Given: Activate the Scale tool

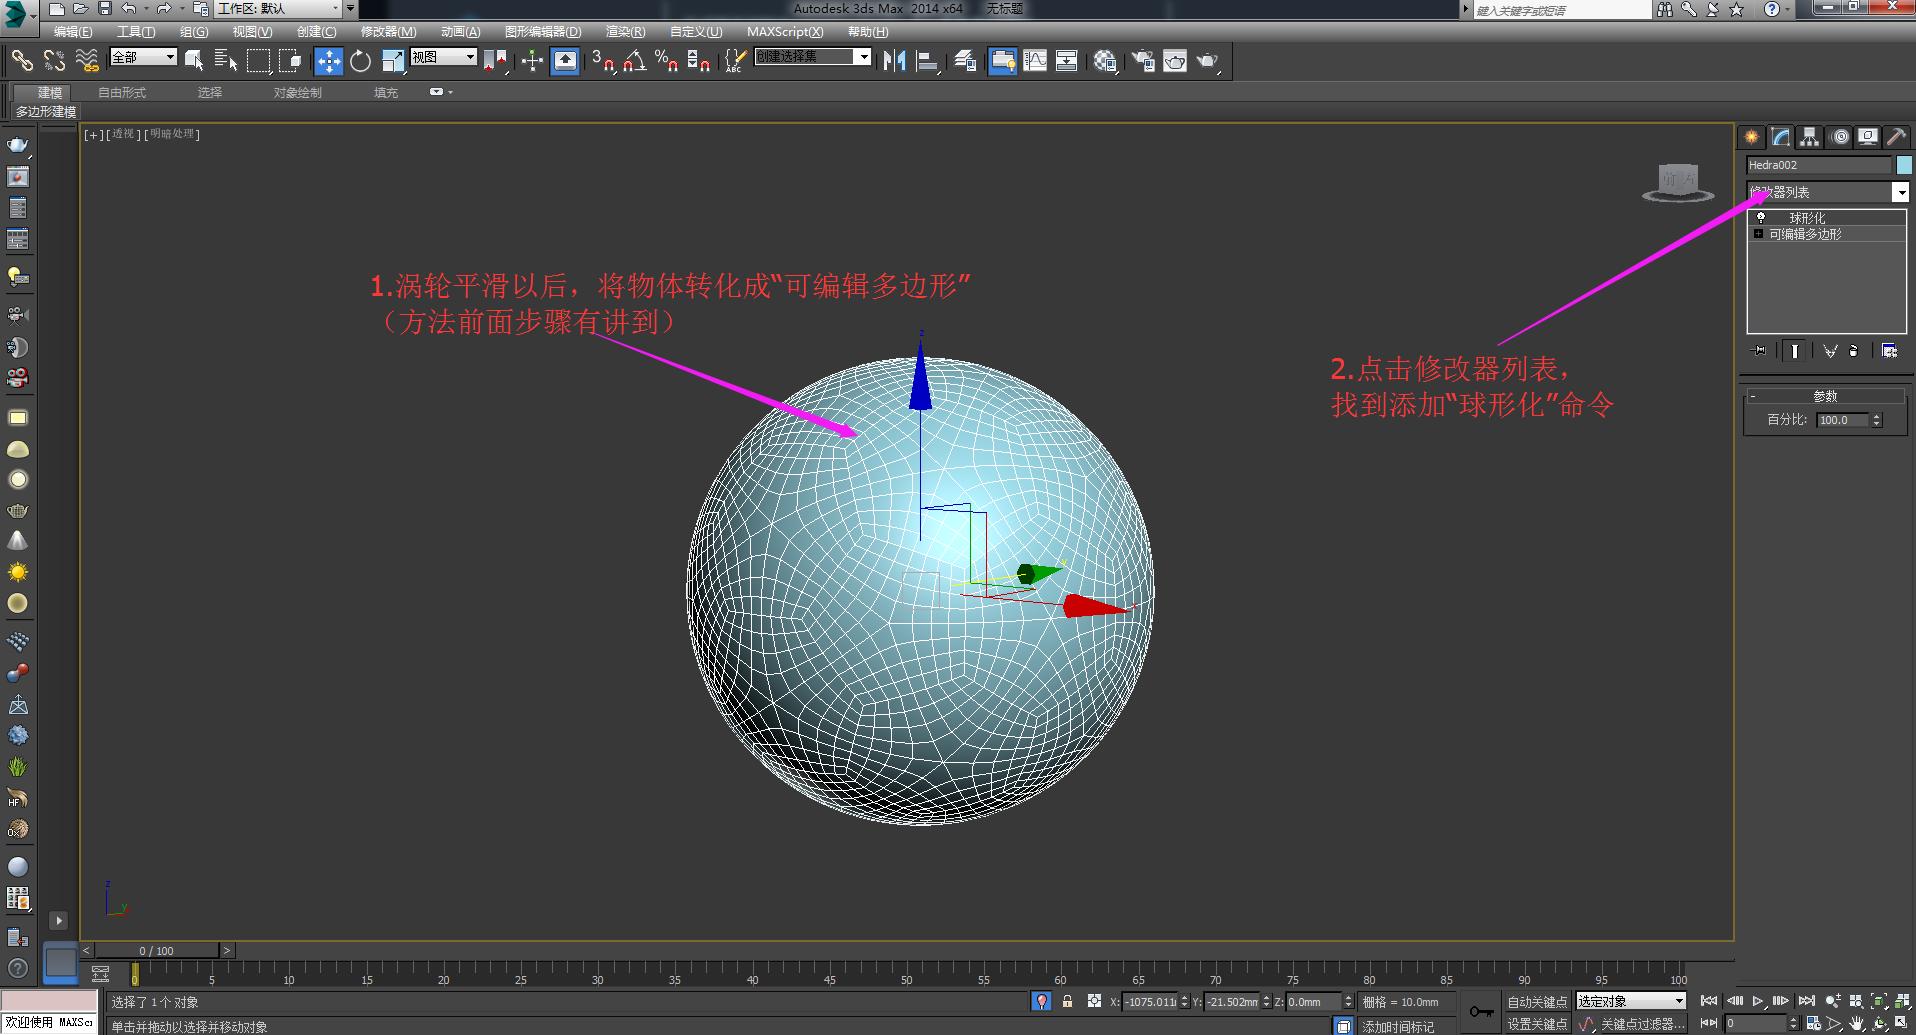Looking at the screenshot, I should pyautogui.click(x=394, y=61).
